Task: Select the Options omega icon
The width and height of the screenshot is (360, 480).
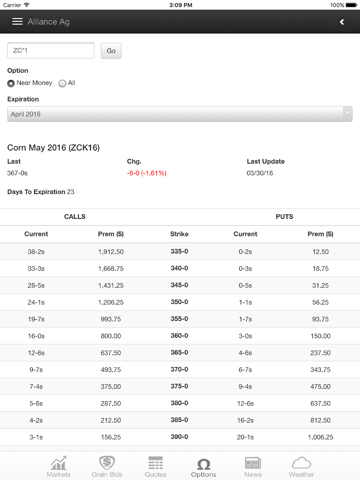Action: 204,464
